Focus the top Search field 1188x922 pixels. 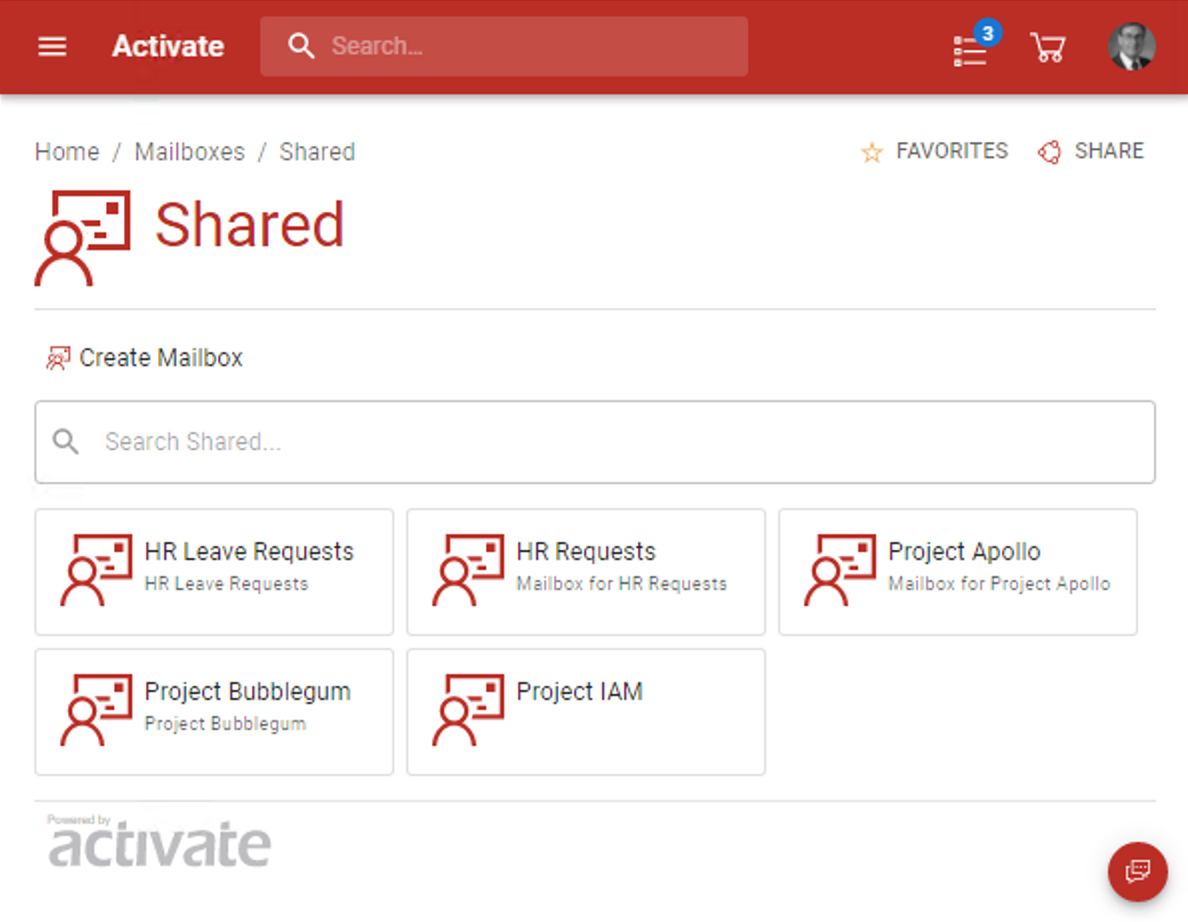(504, 46)
